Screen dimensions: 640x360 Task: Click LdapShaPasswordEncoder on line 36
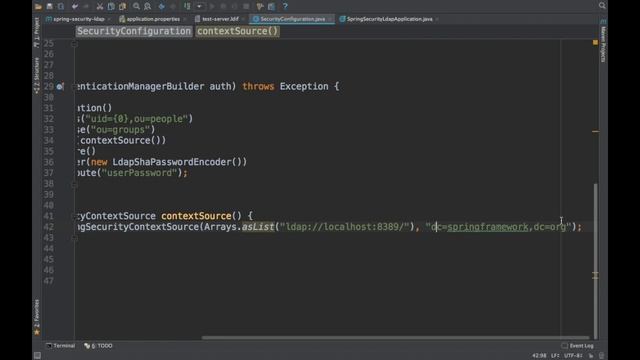coord(172,162)
